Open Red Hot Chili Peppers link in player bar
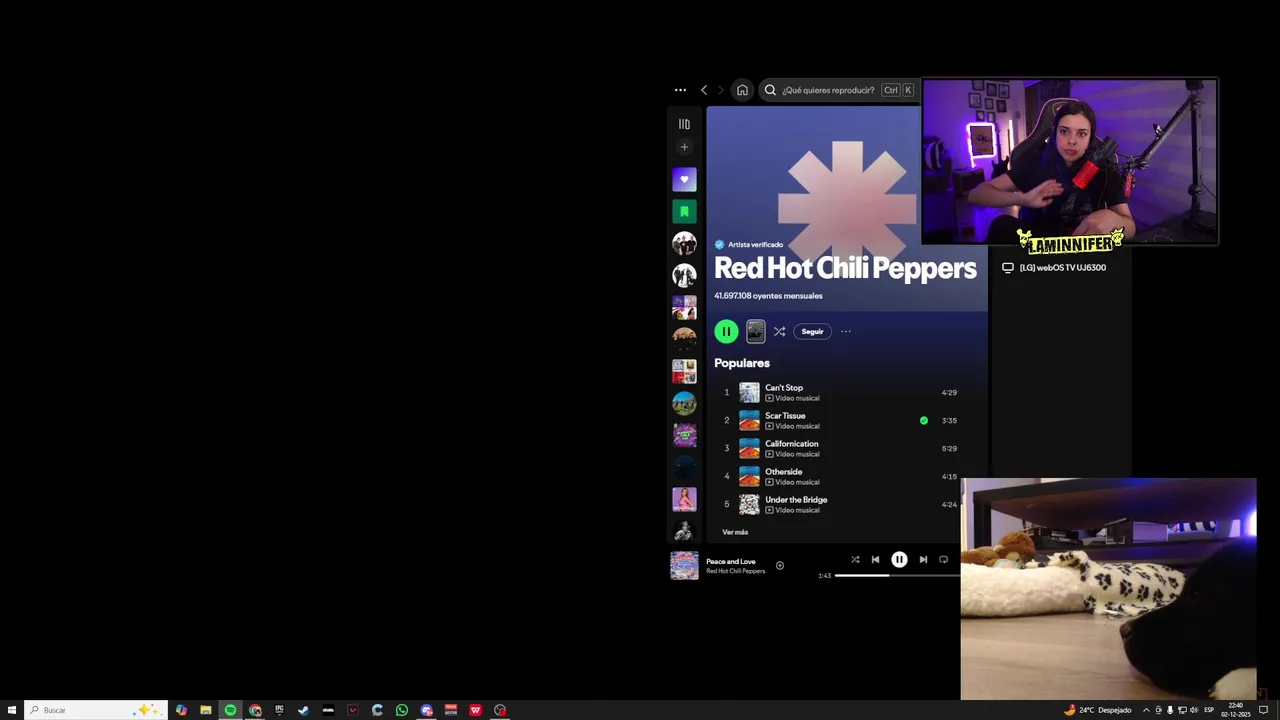 click(735, 571)
